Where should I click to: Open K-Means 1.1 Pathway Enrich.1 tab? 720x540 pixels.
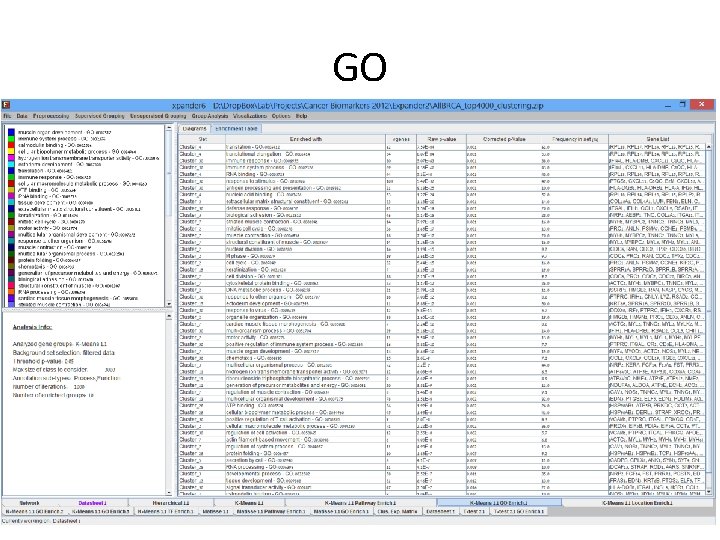[360, 503]
